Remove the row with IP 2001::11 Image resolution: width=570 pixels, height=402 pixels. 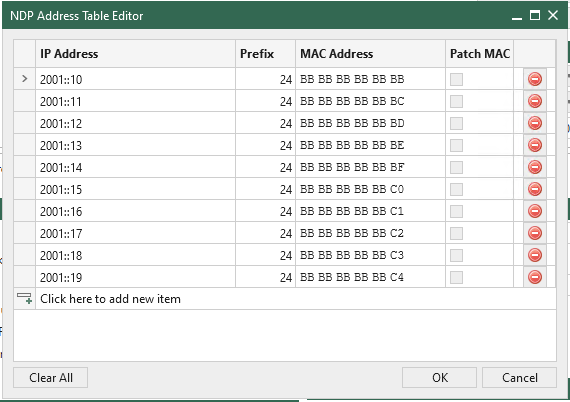pyautogui.click(x=535, y=101)
